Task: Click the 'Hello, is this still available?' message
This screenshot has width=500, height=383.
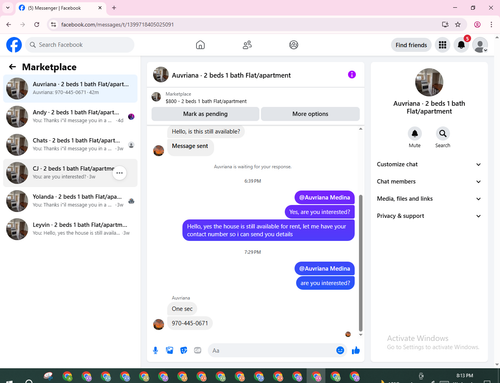Action: (x=206, y=131)
